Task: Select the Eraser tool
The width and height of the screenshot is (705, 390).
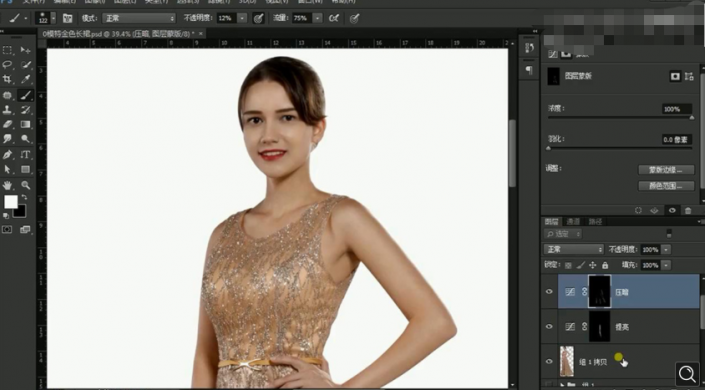Action: 8,124
